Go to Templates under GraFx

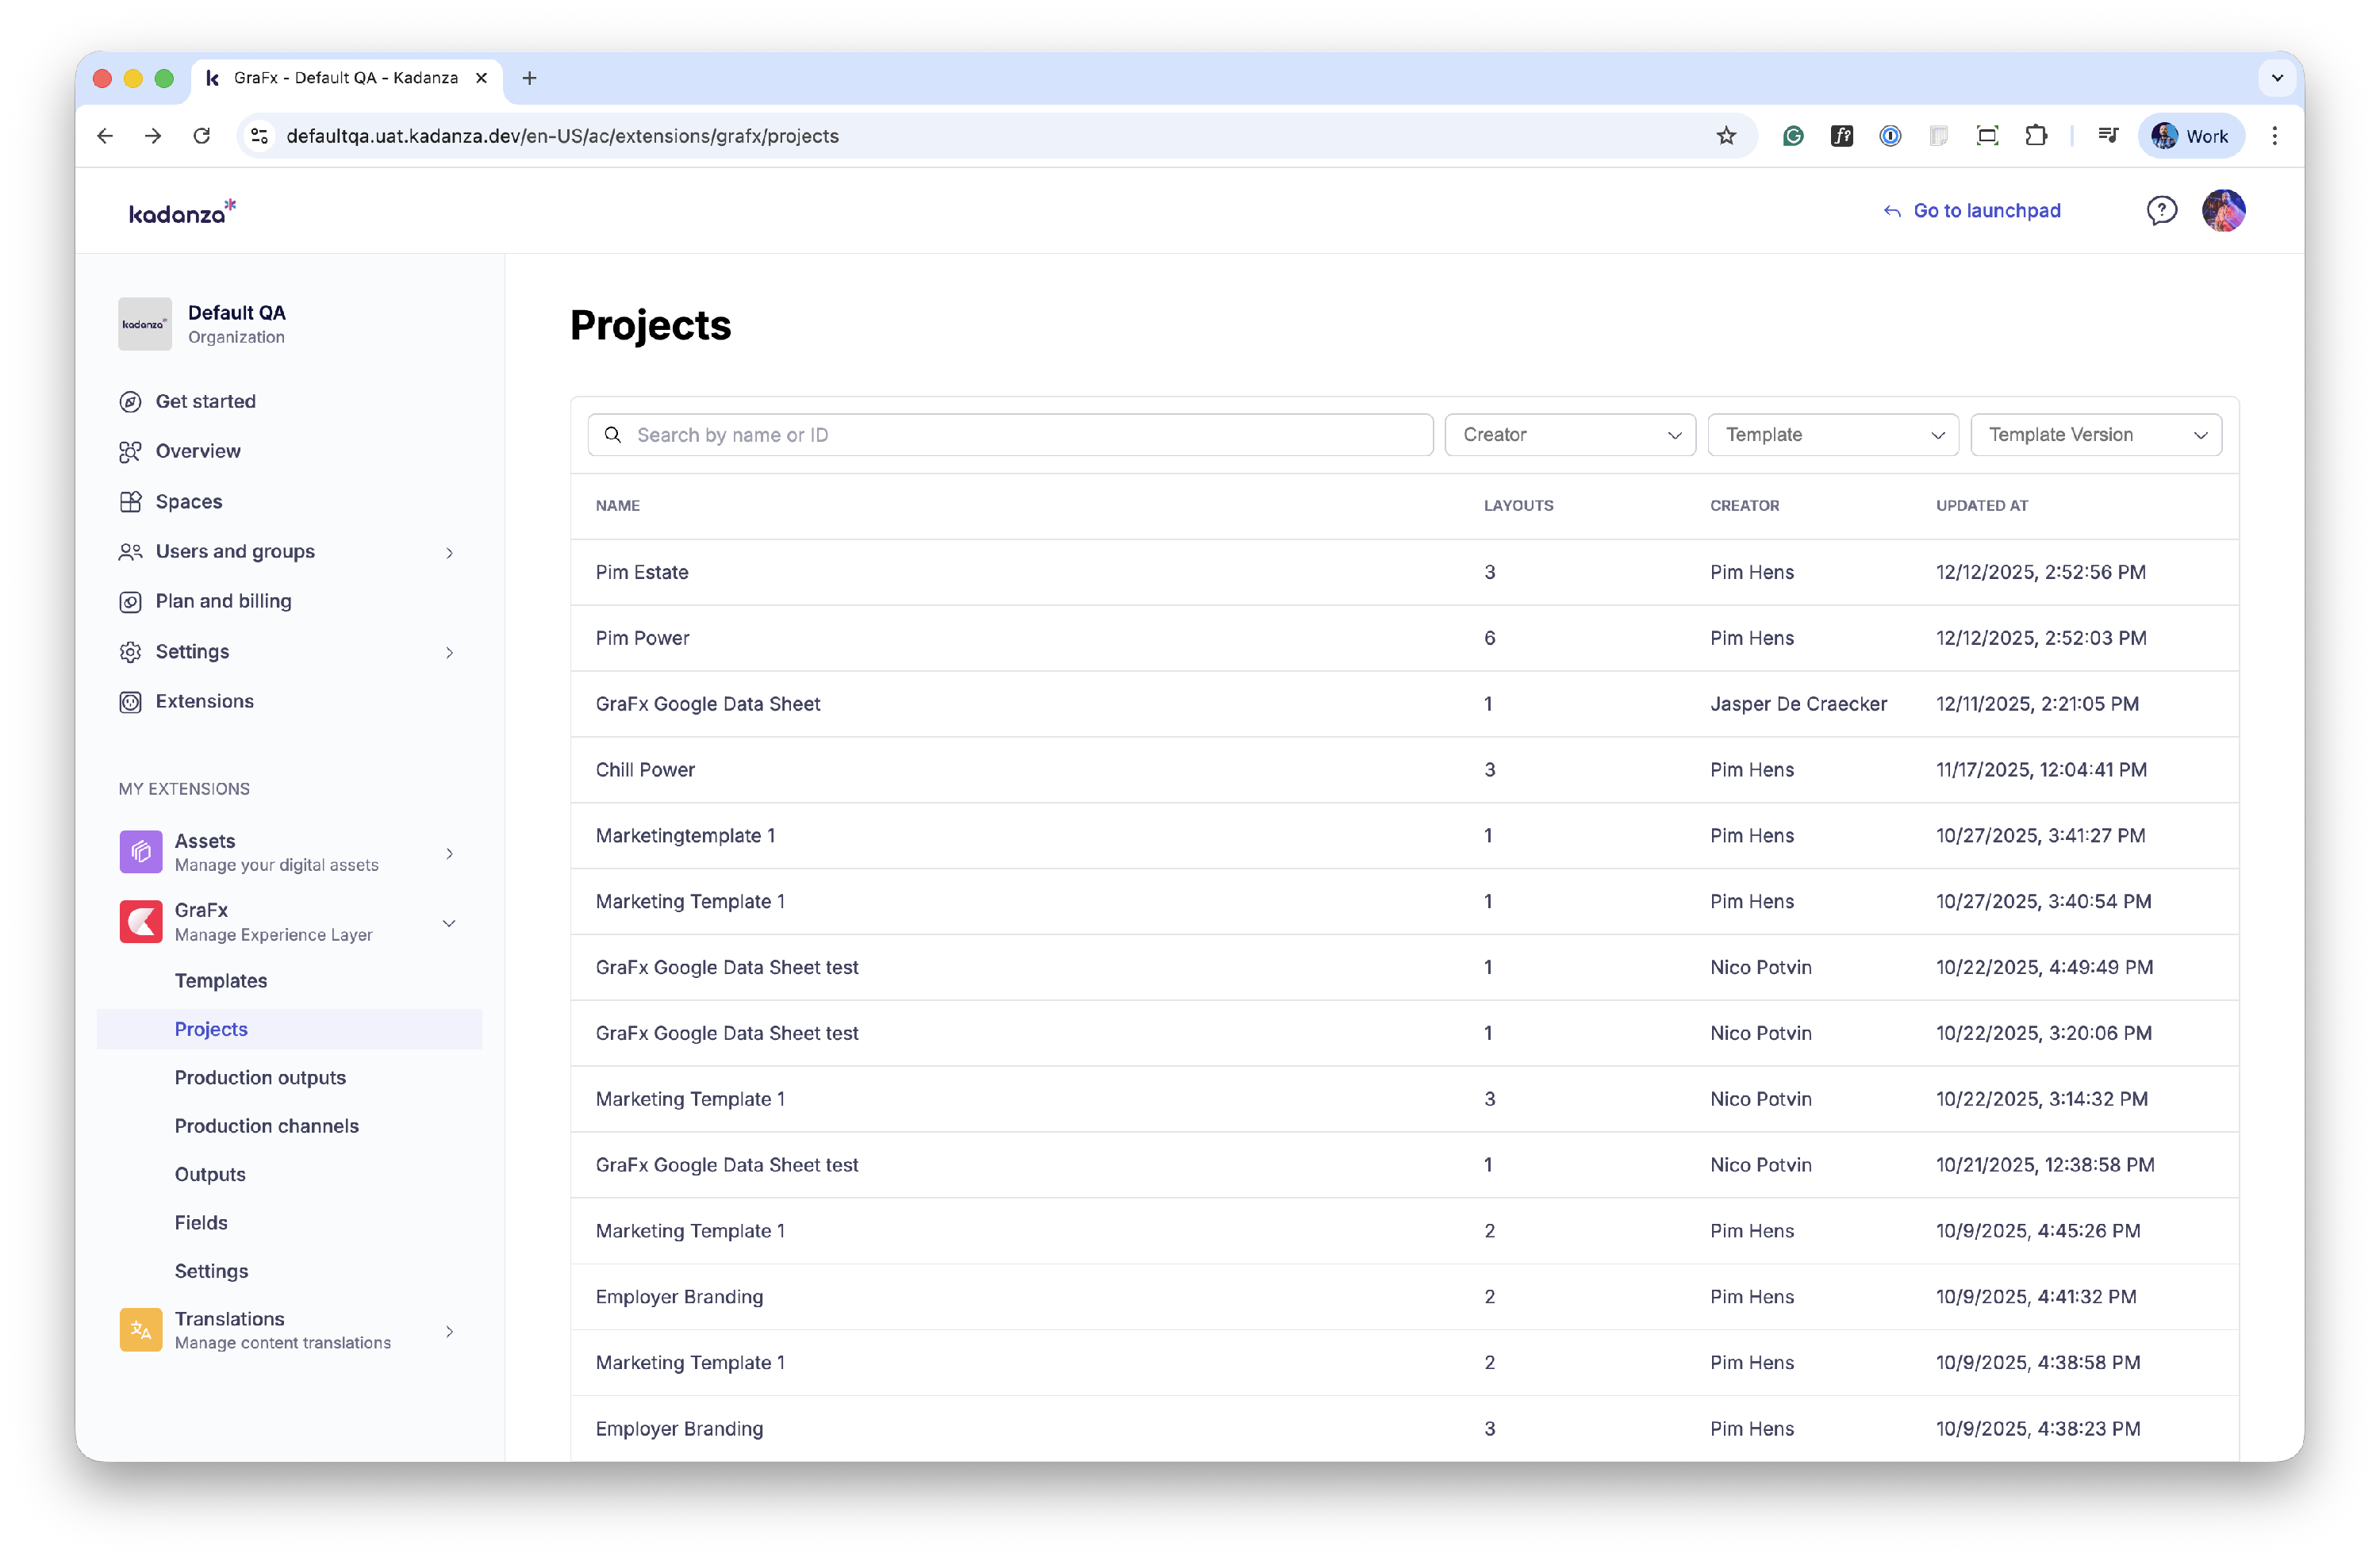221,980
